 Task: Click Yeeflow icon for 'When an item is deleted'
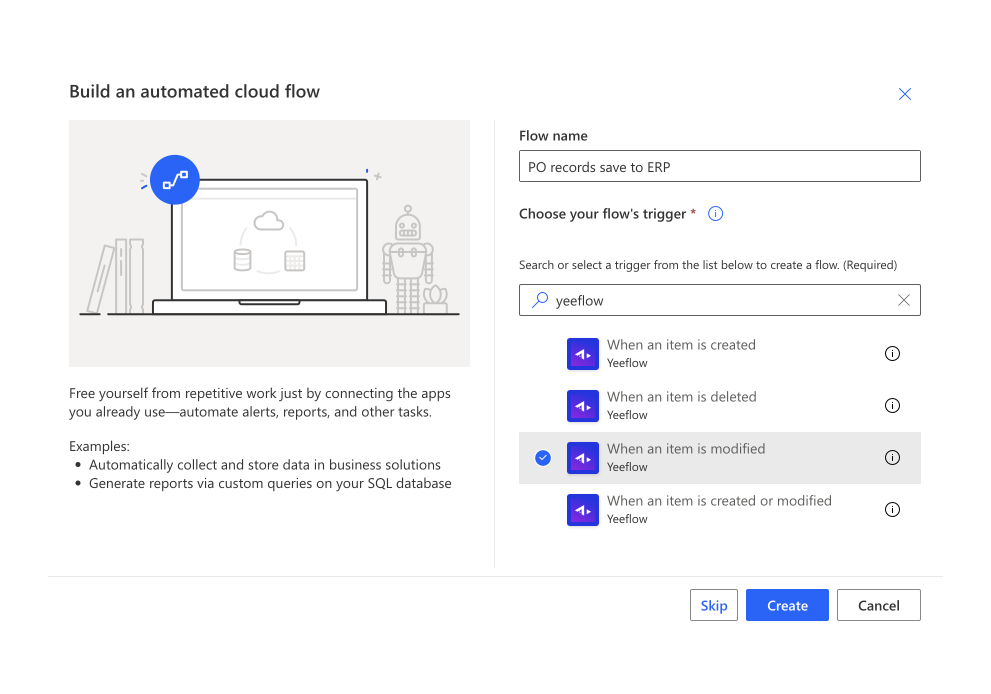[582, 406]
